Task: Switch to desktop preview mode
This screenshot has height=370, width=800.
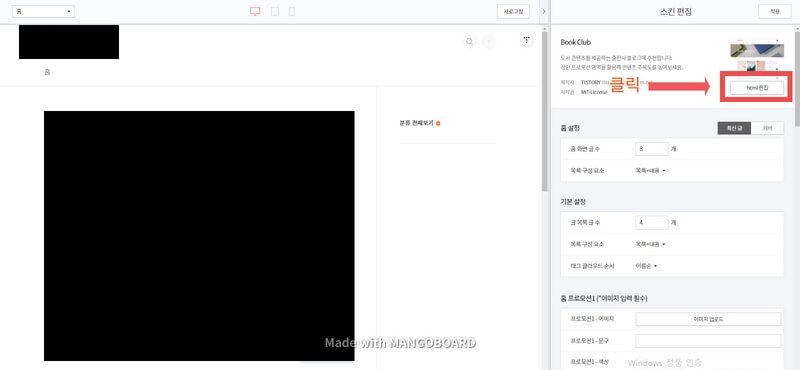Action: click(x=256, y=11)
